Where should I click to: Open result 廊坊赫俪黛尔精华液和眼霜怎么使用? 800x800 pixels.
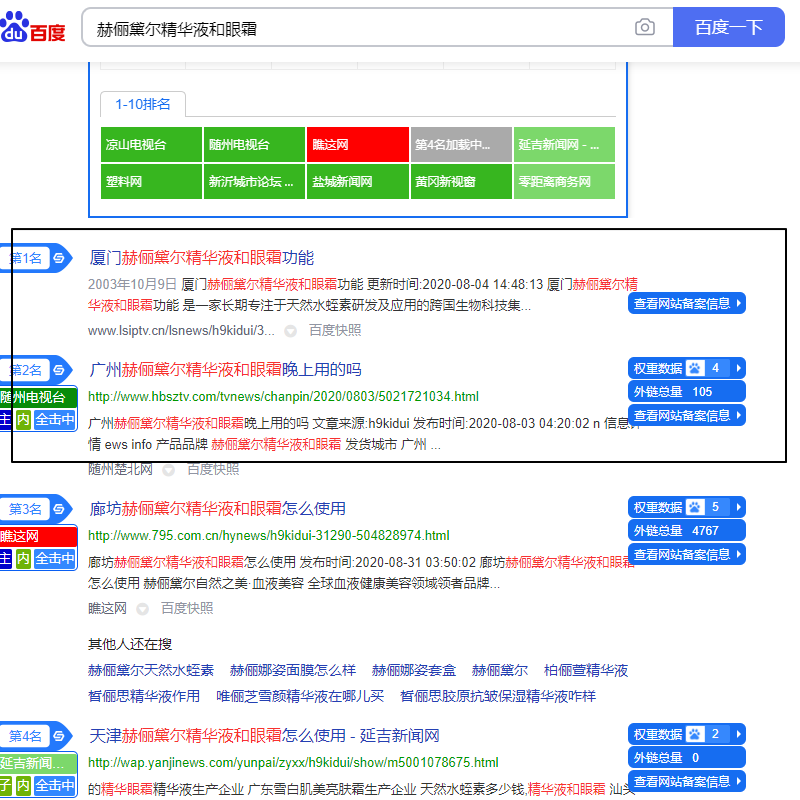click(217, 509)
